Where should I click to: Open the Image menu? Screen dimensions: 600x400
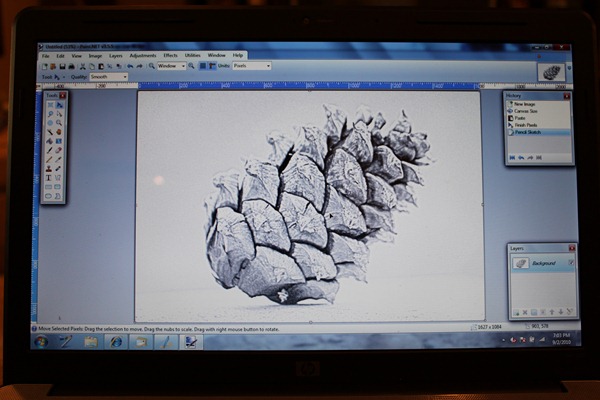click(95, 56)
